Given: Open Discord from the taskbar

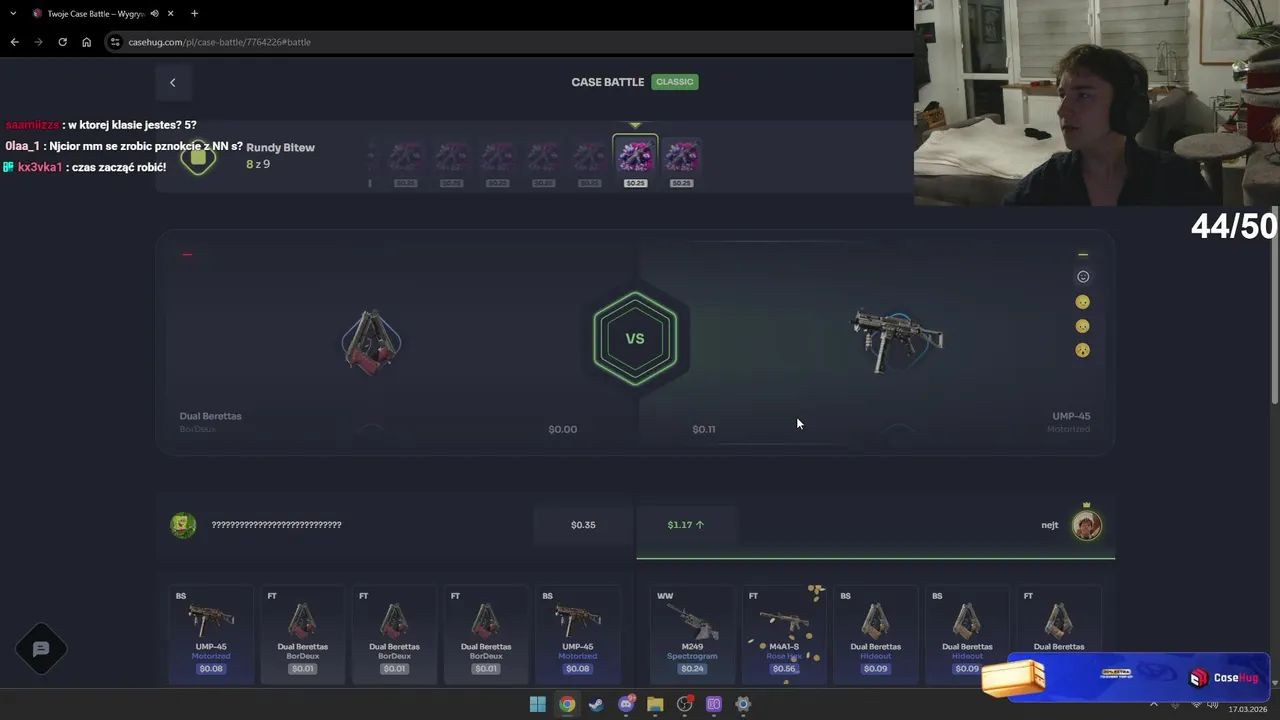Looking at the screenshot, I should (626, 704).
